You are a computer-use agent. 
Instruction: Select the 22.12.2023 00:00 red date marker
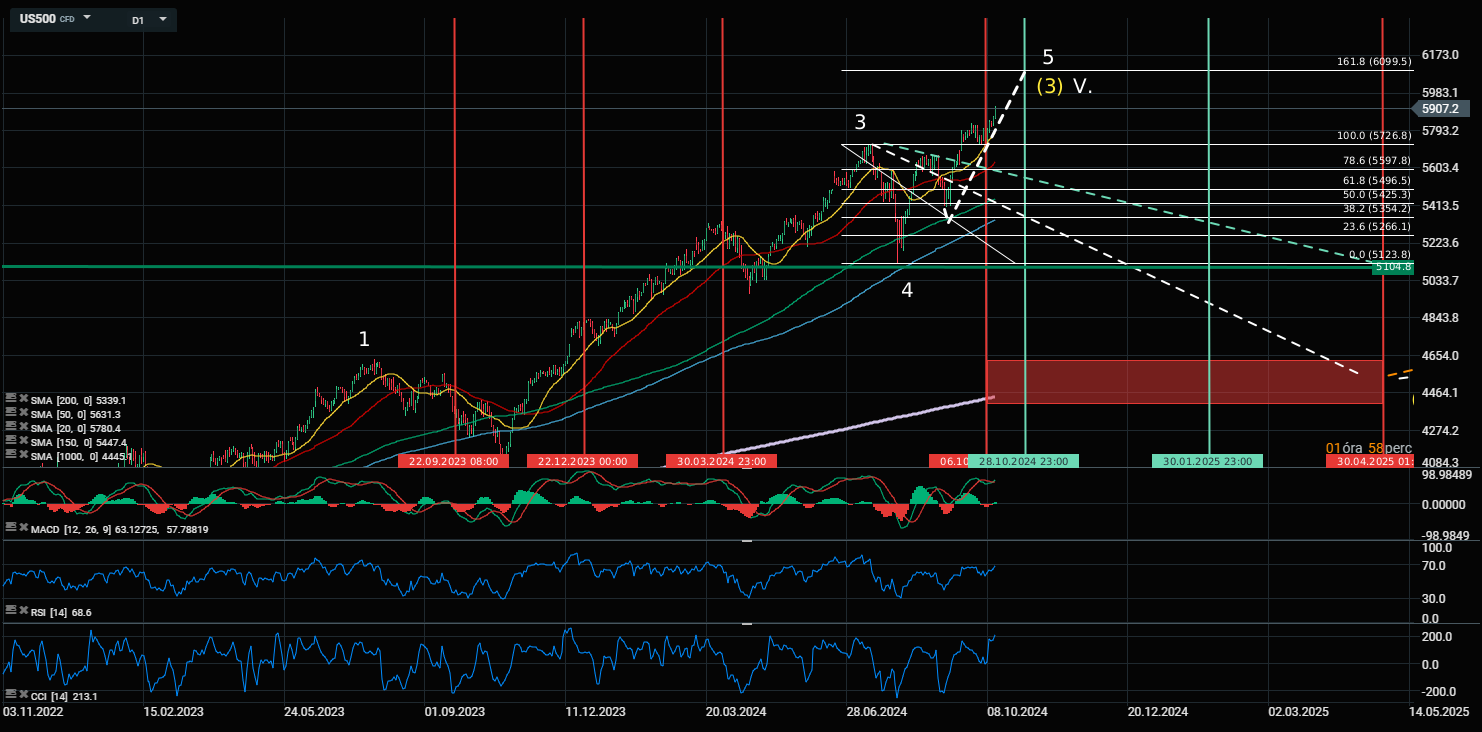click(x=583, y=461)
